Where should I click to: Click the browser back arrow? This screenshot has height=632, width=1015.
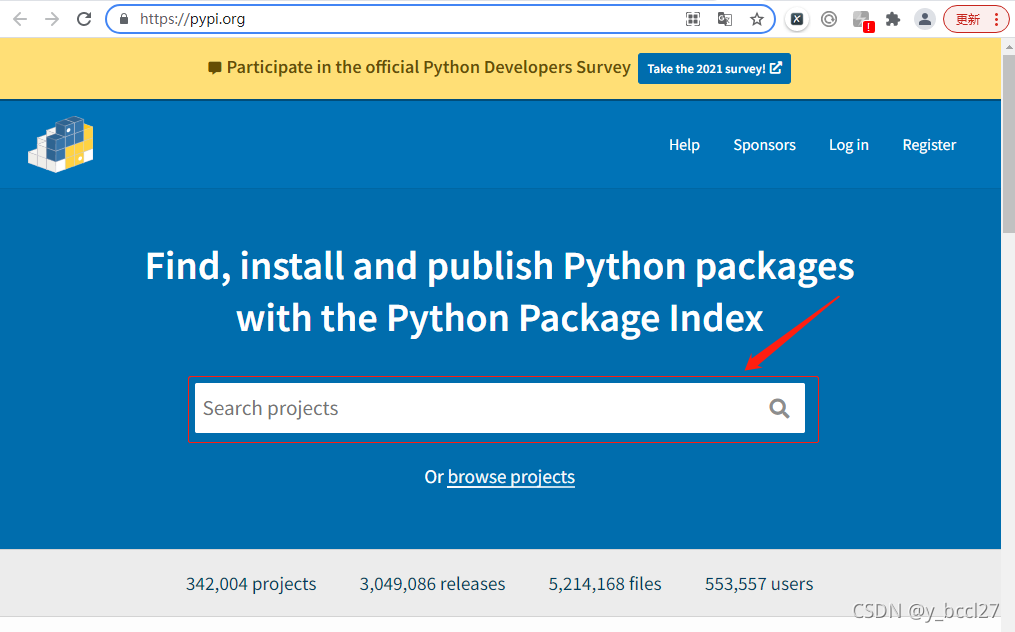(x=20, y=19)
